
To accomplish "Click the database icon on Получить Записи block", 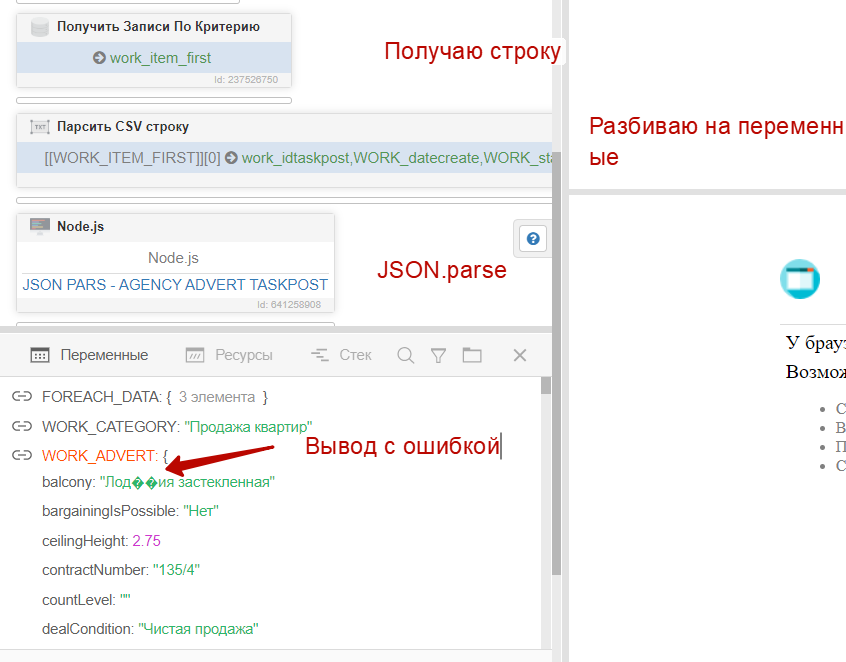I will coord(39,27).
